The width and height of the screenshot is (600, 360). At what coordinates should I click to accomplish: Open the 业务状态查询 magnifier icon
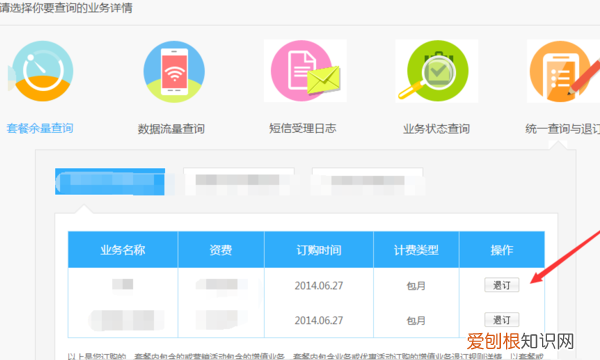(x=436, y=71)
